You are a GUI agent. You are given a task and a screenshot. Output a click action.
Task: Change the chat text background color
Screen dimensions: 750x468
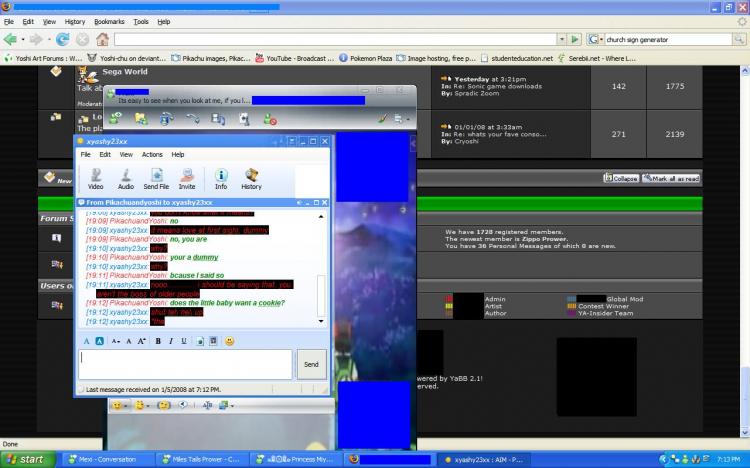point(100,341)
